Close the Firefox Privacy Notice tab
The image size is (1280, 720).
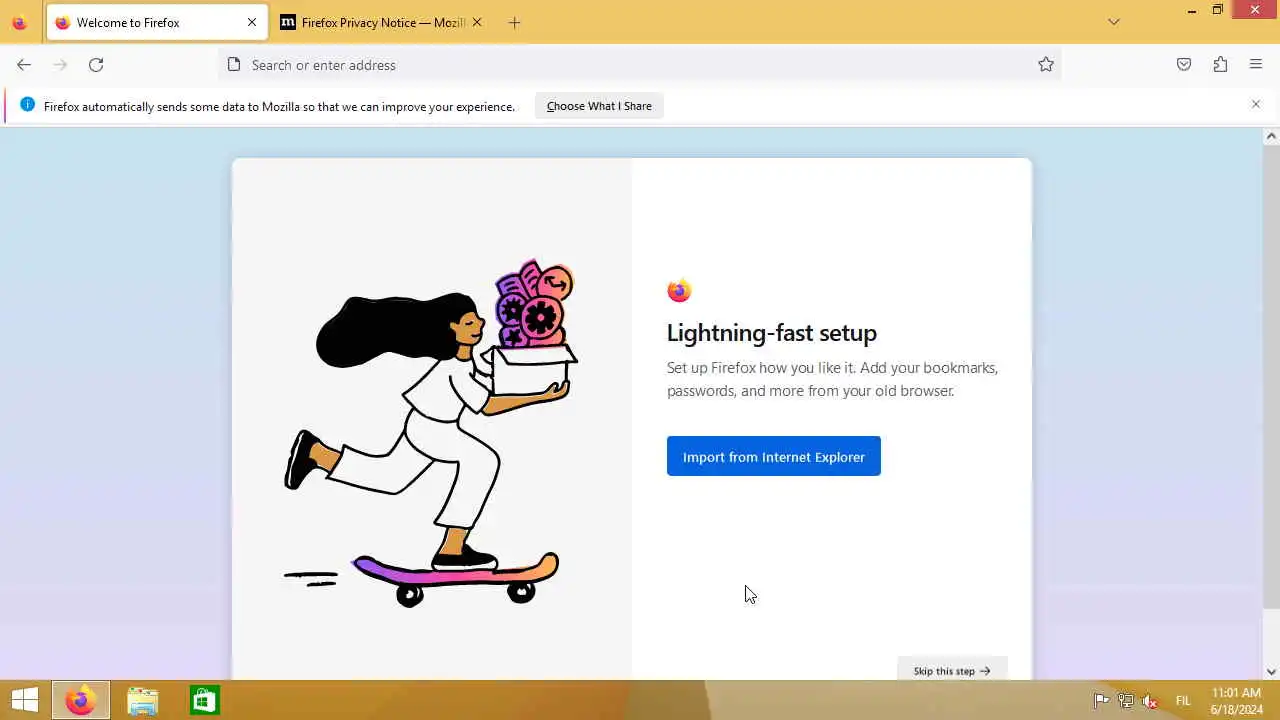tap(476, 22)
